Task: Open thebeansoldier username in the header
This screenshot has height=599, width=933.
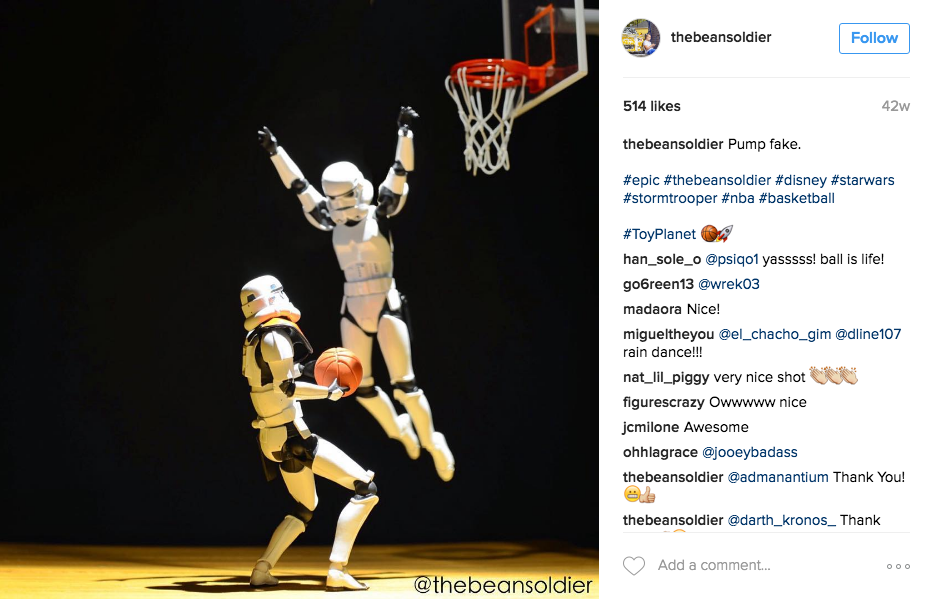Action: point(721,37)
